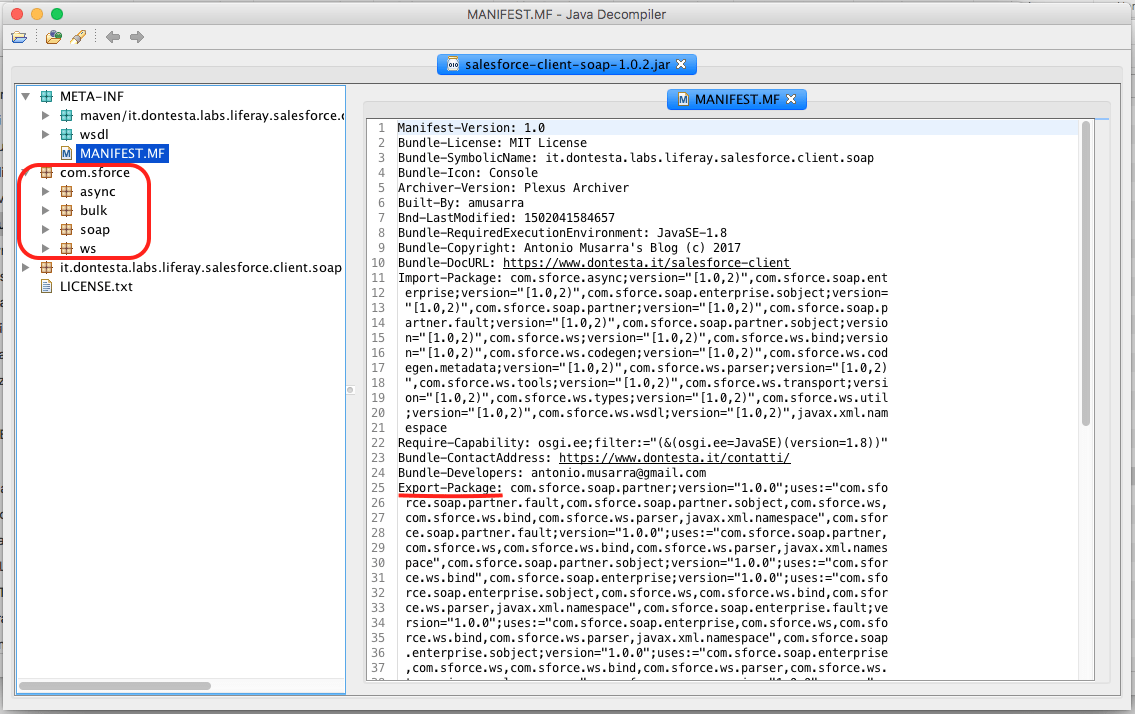Viewport: 1135px width, 714px height.
Task: Click the Open Type toolbar icon
Action: pos(54,37)
